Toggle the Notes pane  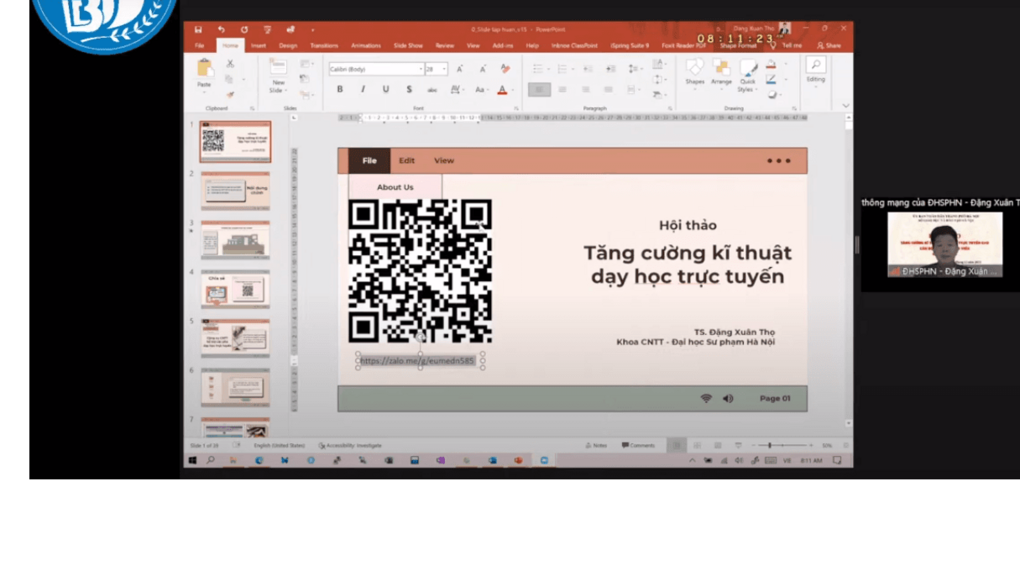pos(596,445)
